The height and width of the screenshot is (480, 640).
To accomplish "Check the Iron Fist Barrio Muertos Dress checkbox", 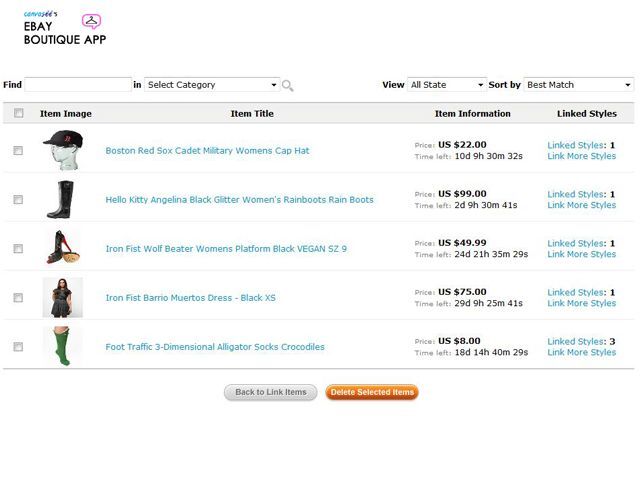I will [18, 298].
